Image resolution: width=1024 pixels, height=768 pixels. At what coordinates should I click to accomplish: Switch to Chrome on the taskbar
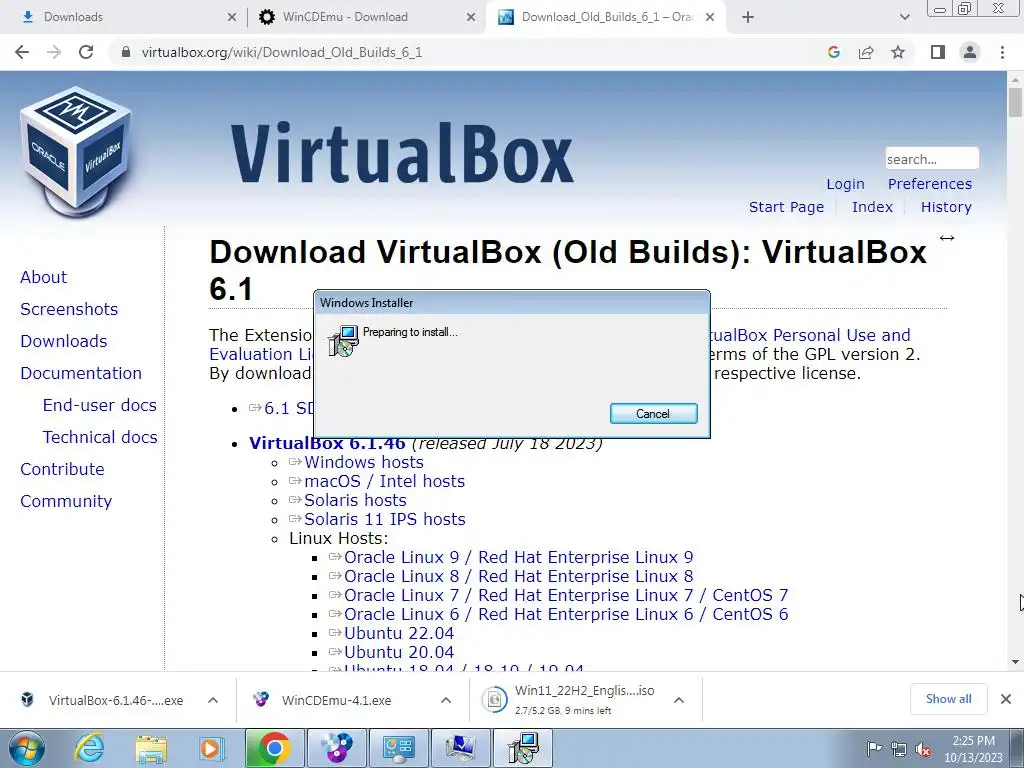tap(274, 748)
